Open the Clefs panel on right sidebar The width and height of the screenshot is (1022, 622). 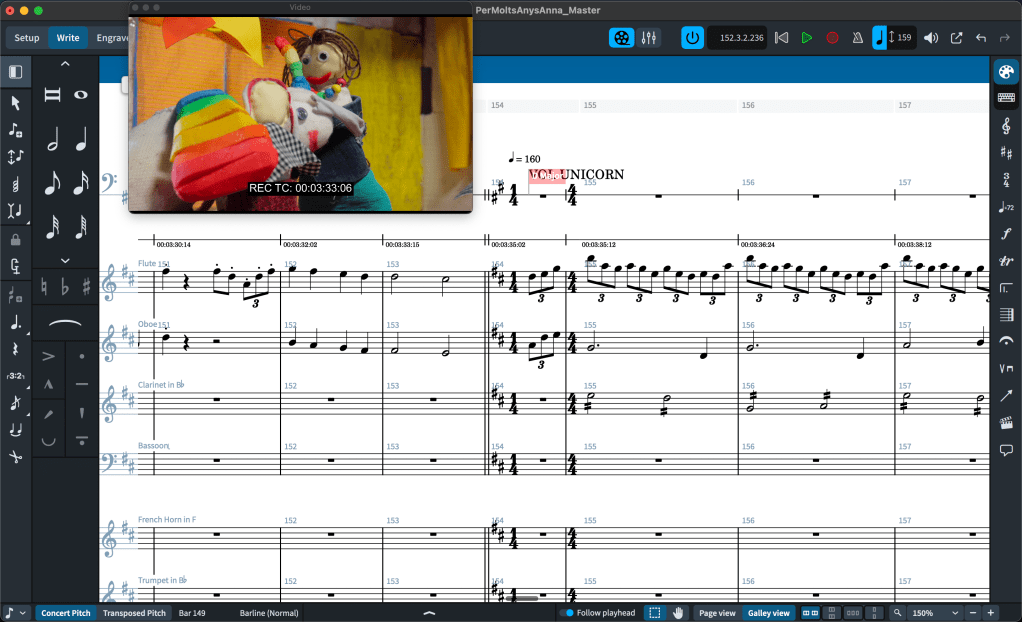click(x=1006, y=125)
